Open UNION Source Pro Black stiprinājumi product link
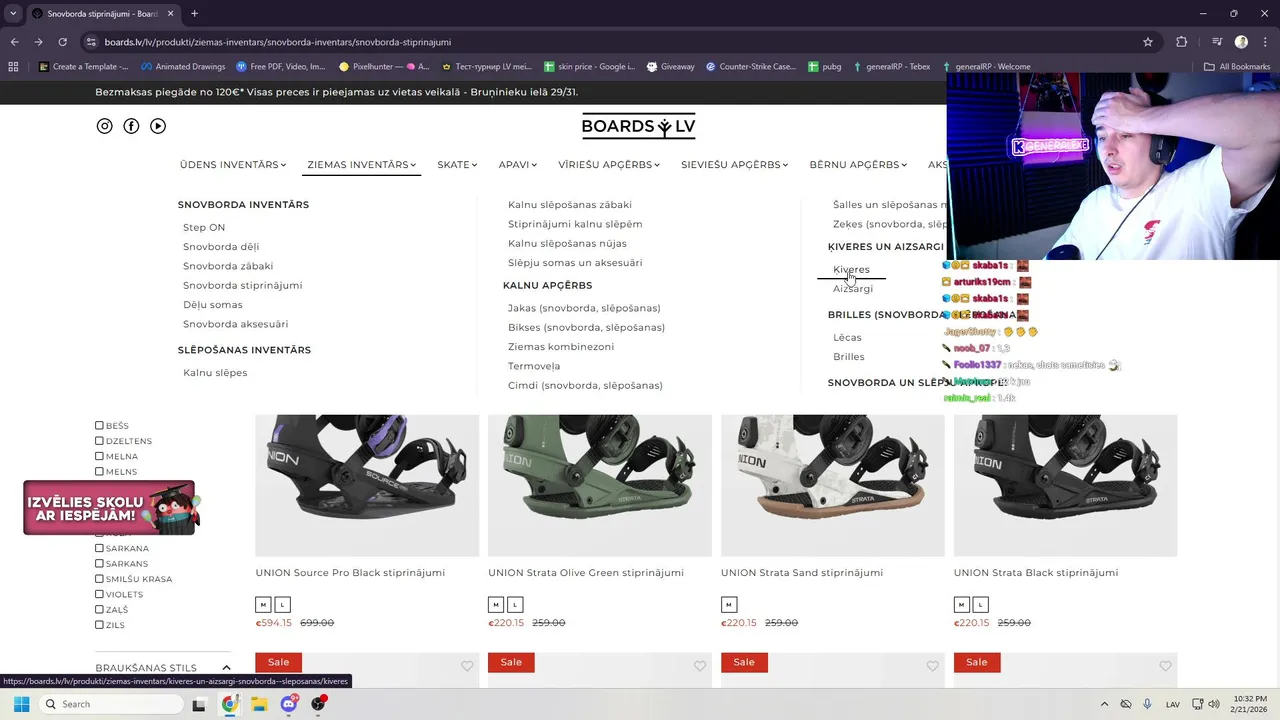The image size is (1280, 720). tap(350, 573)
